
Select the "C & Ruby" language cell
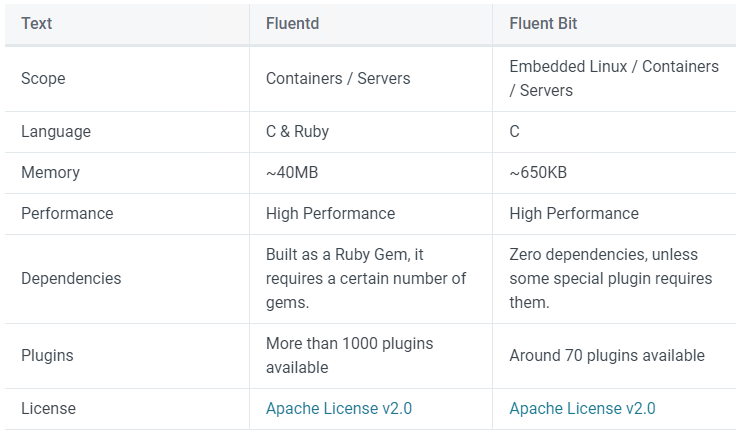(297, 131)
